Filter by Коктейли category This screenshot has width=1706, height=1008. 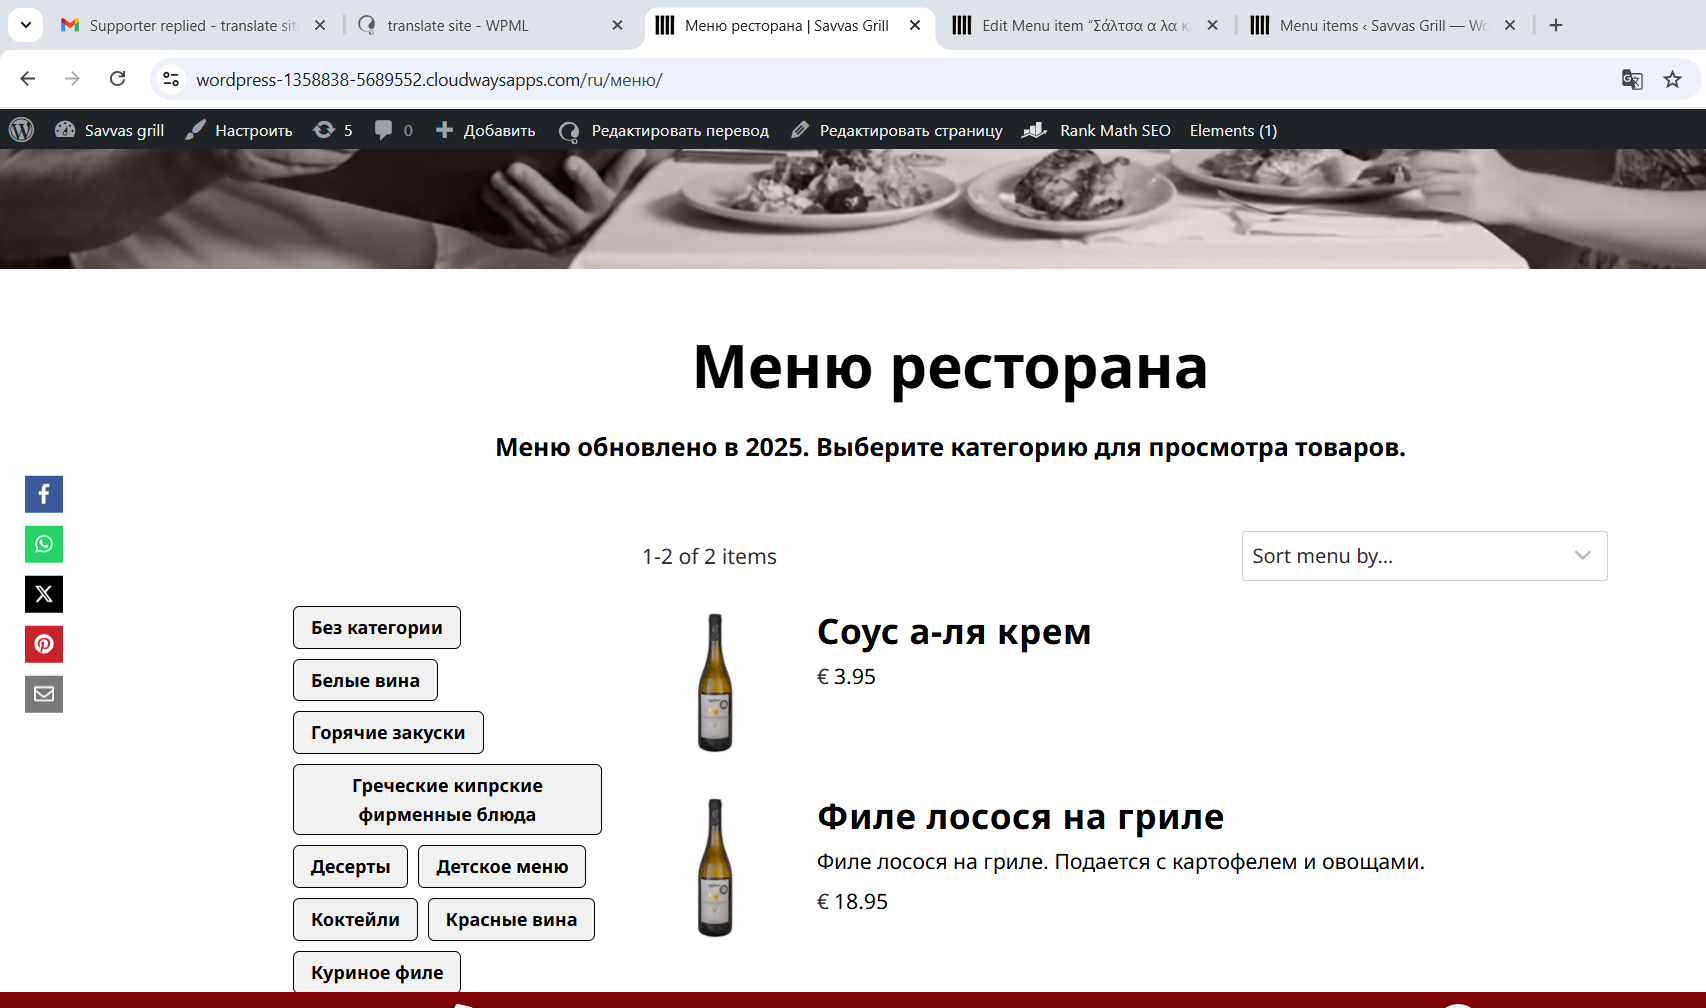tap(355, 919)
